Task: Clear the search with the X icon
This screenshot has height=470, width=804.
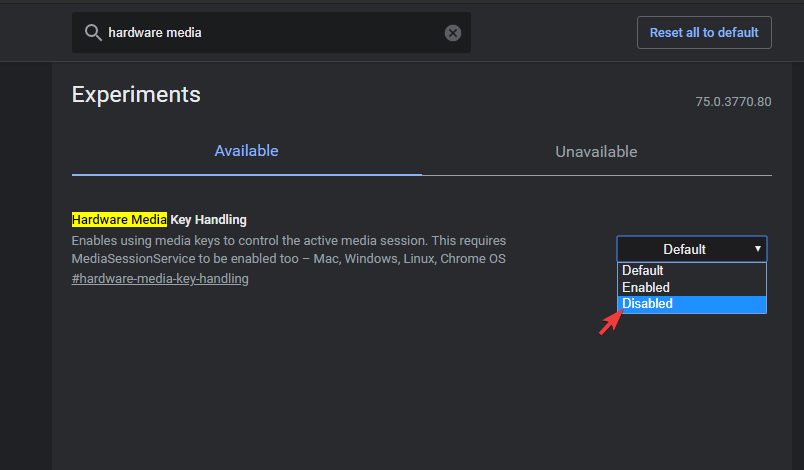Action: coord(452,33)
